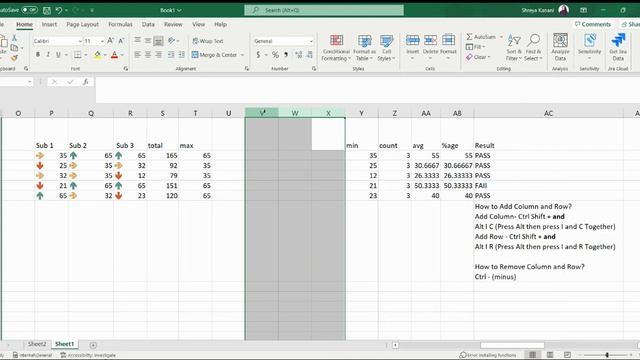
Task: Open the font size dropdown
Action: tap(102, 41)
